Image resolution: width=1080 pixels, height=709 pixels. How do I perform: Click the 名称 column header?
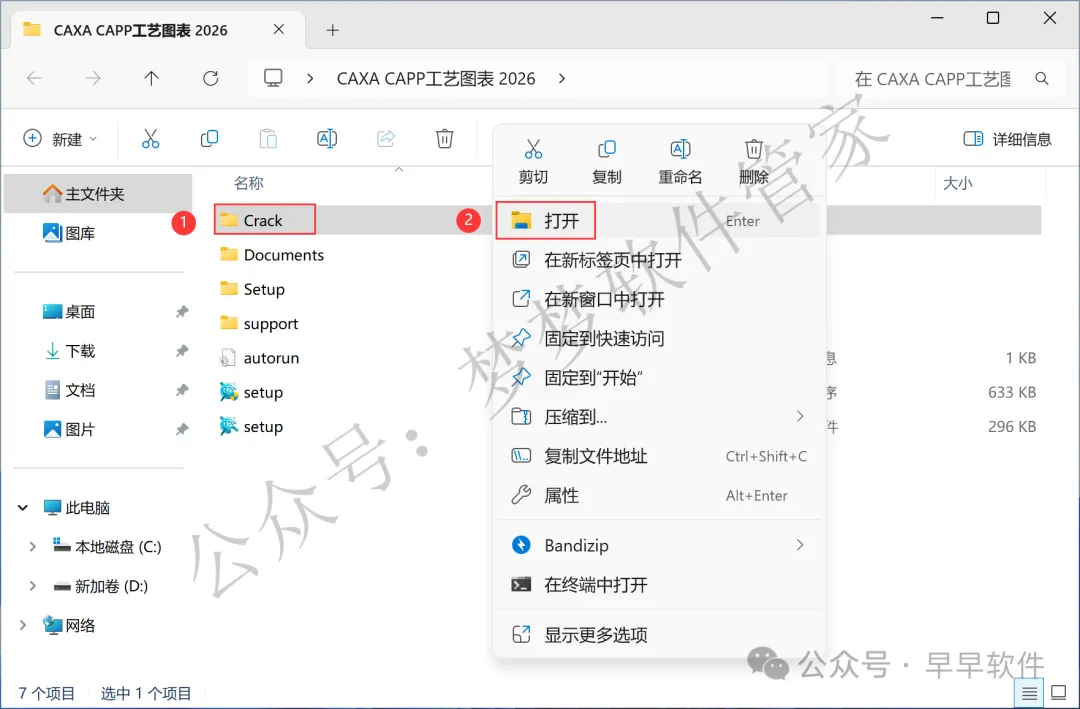pos(249,183)
